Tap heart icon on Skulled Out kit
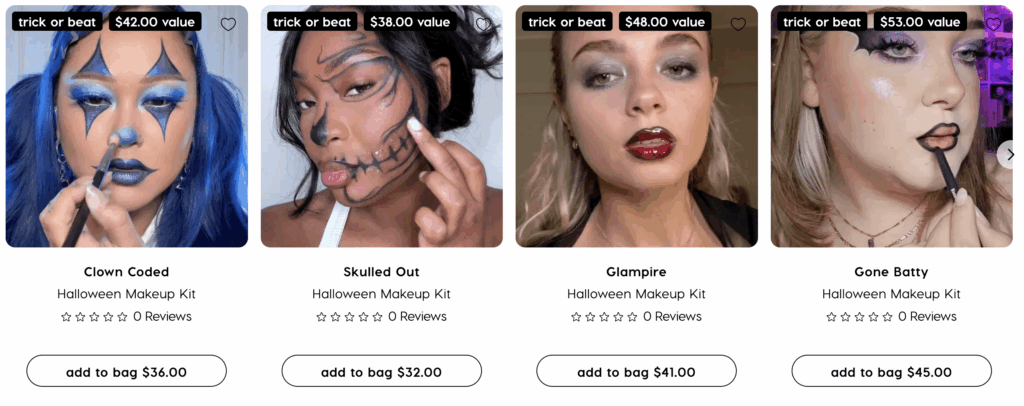 coord(483,24)
